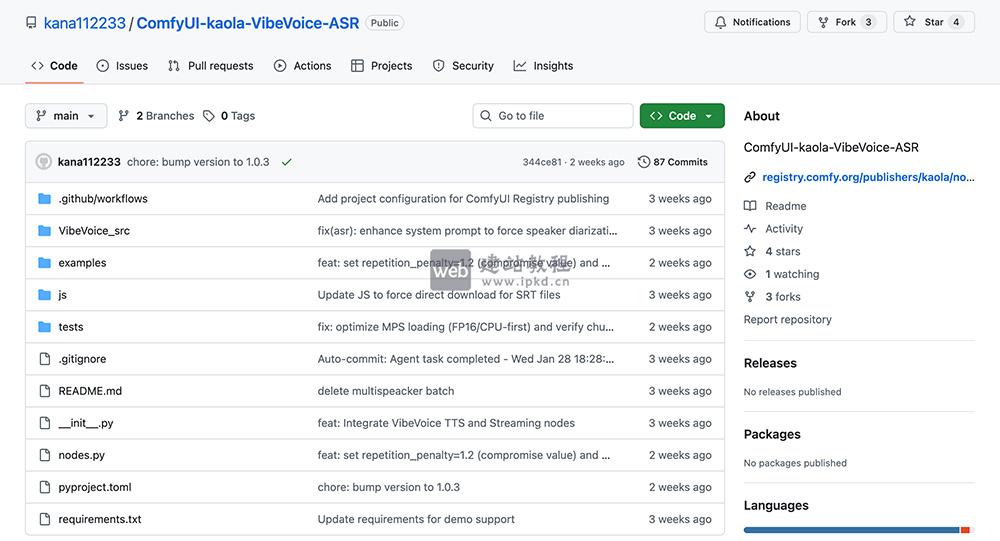The image size is (1000, 541).
Task: Click the Activity pulse icon
Action: (750, 228)
